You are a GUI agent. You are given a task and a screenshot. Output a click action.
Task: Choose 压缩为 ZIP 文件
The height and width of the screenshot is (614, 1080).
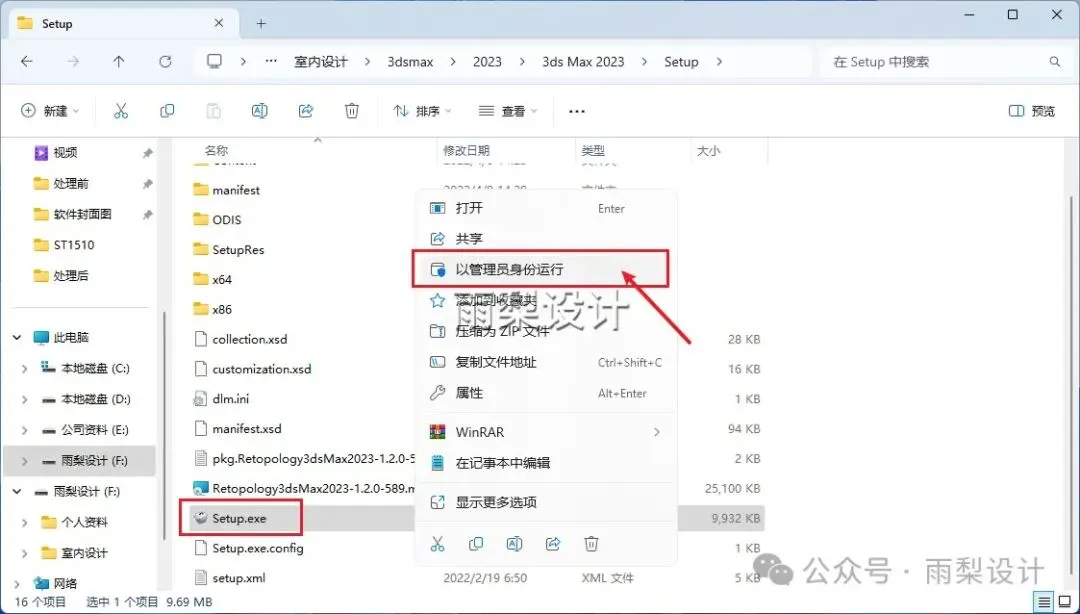tap(546, 331)
